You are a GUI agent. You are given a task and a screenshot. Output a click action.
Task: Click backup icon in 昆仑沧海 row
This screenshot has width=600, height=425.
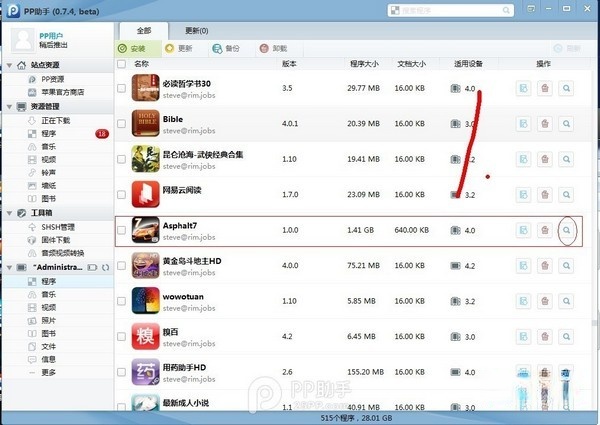click(523, 159)
